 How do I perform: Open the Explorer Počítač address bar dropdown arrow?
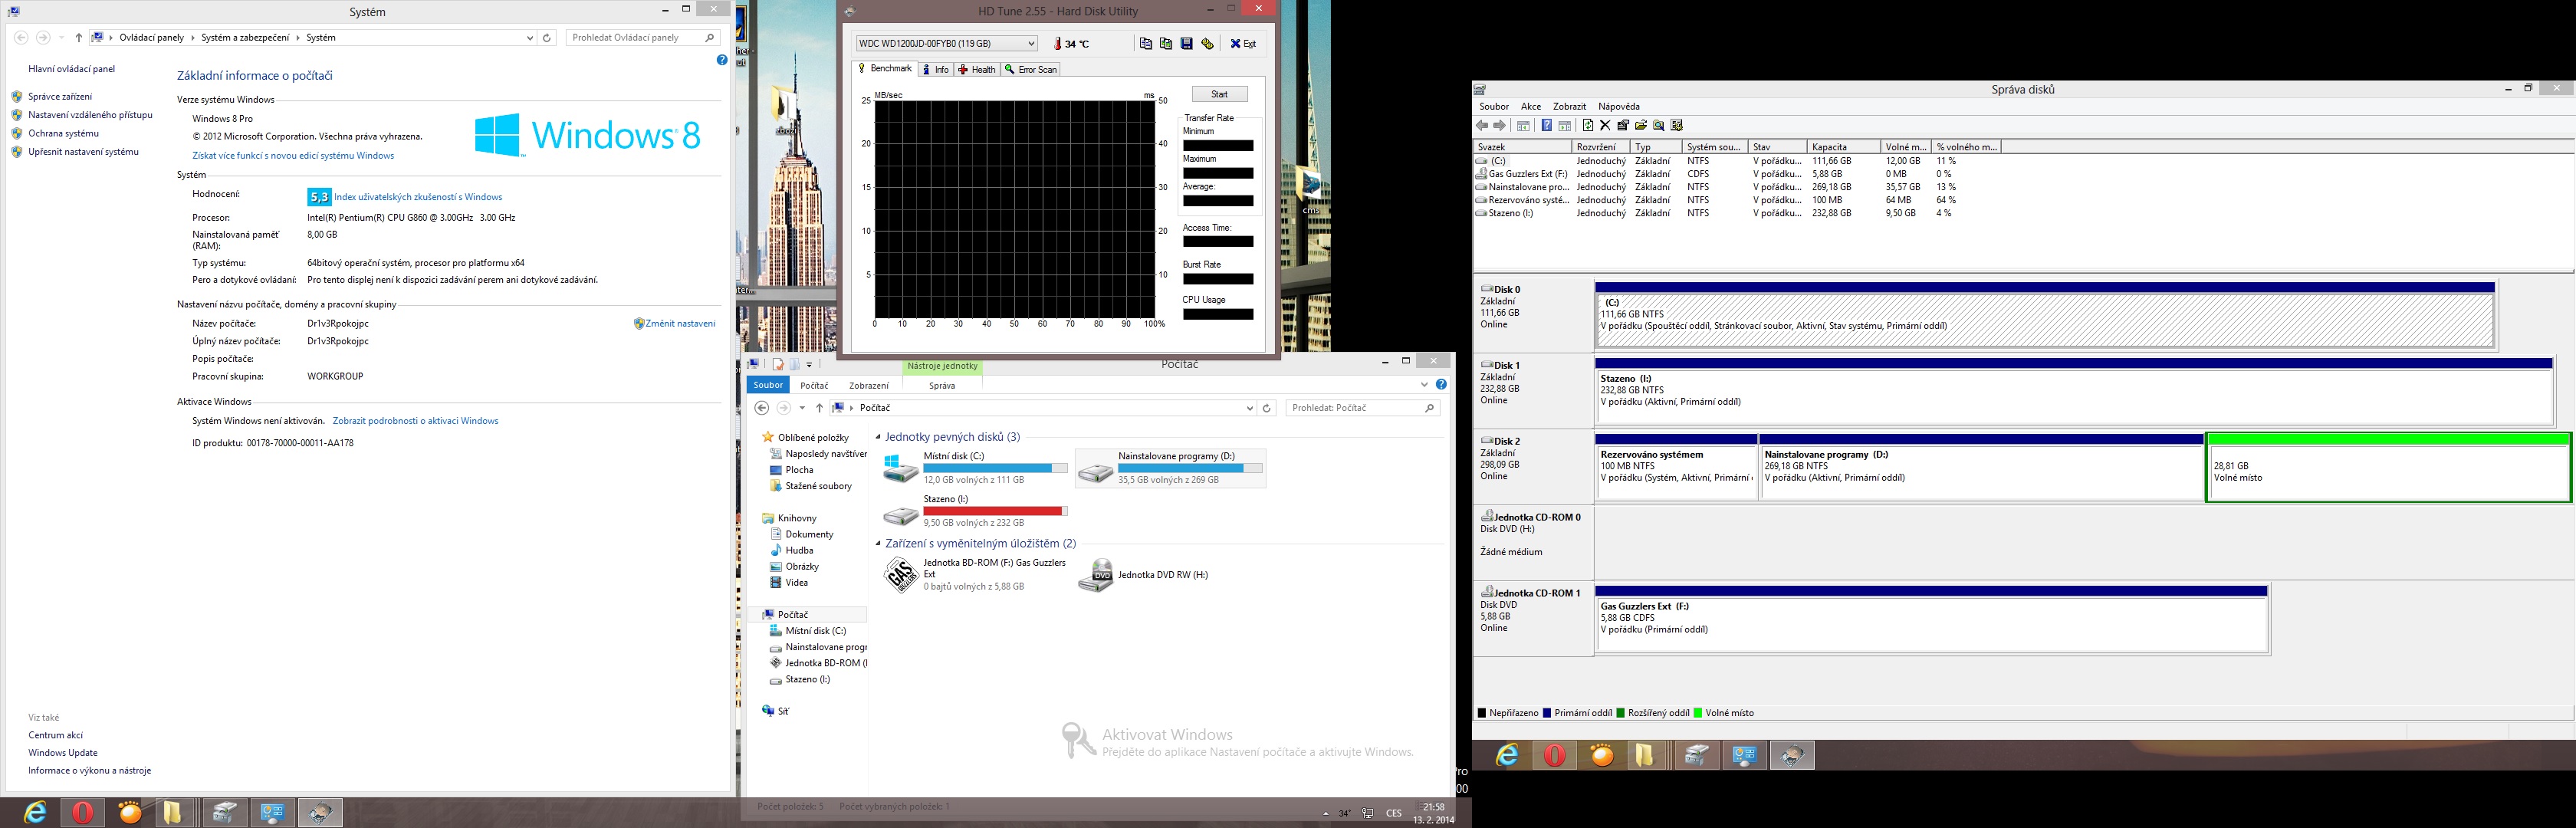pos(1249,408)
